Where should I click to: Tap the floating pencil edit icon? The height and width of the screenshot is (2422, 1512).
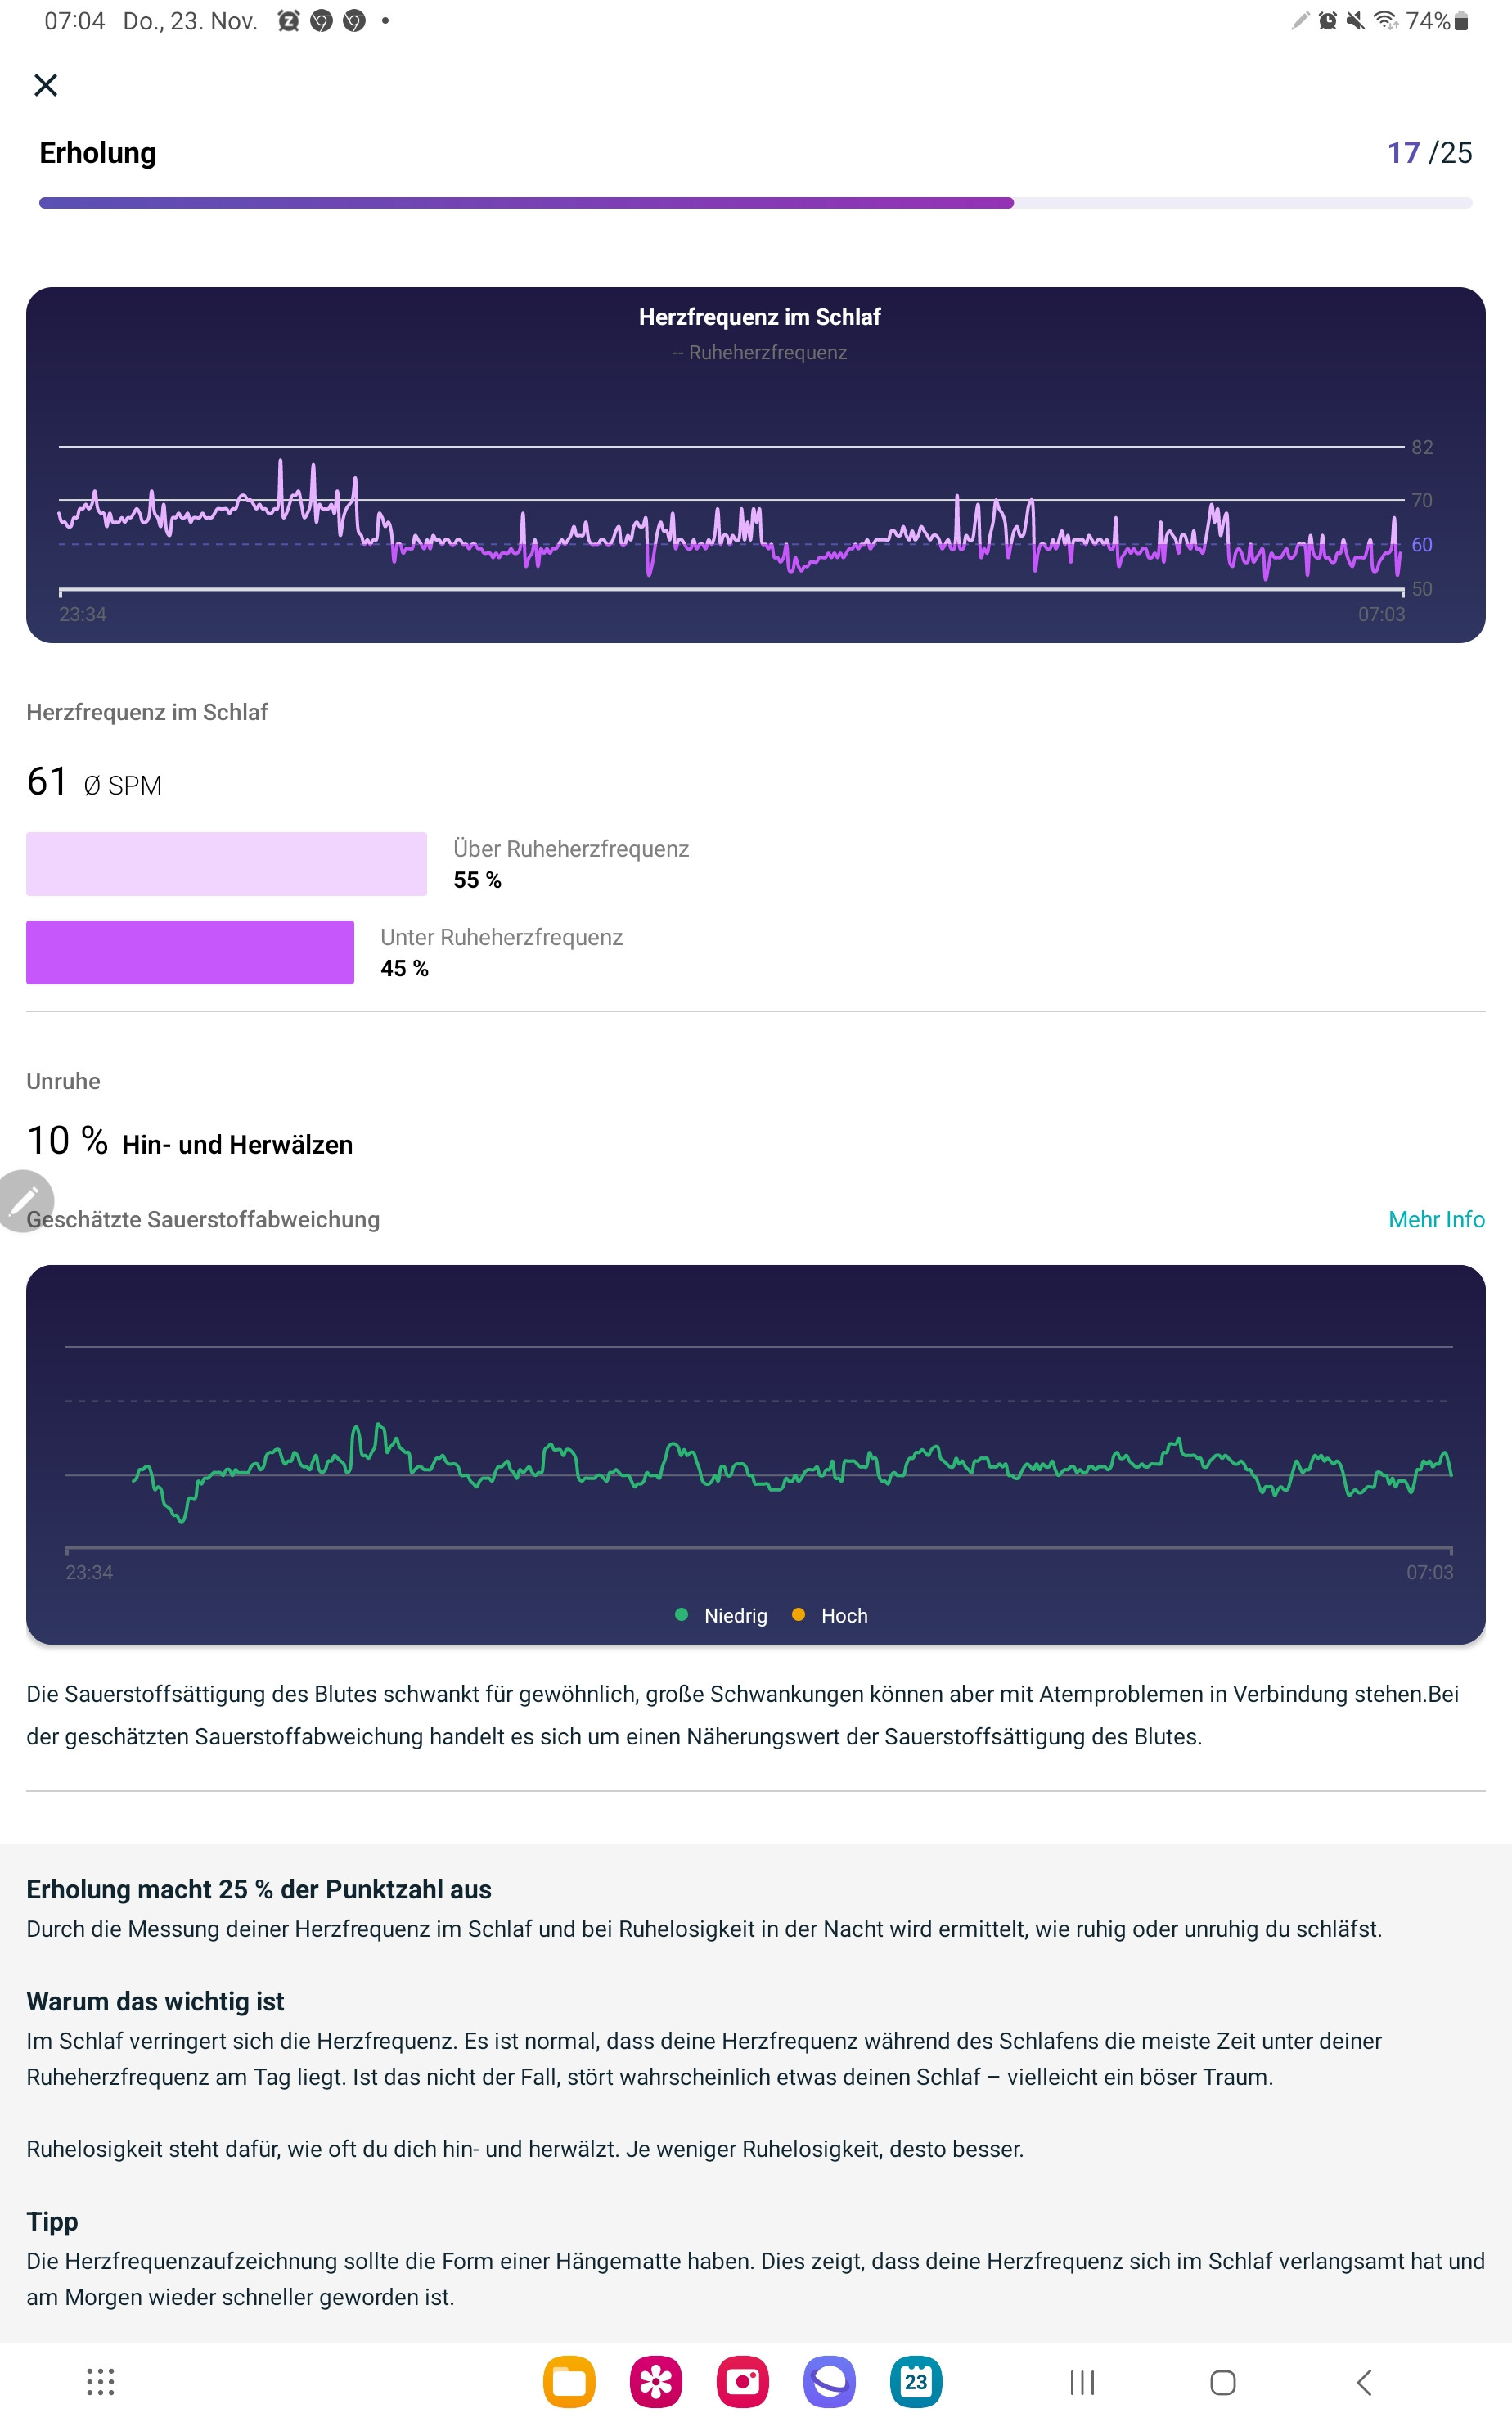[24, 1199]
